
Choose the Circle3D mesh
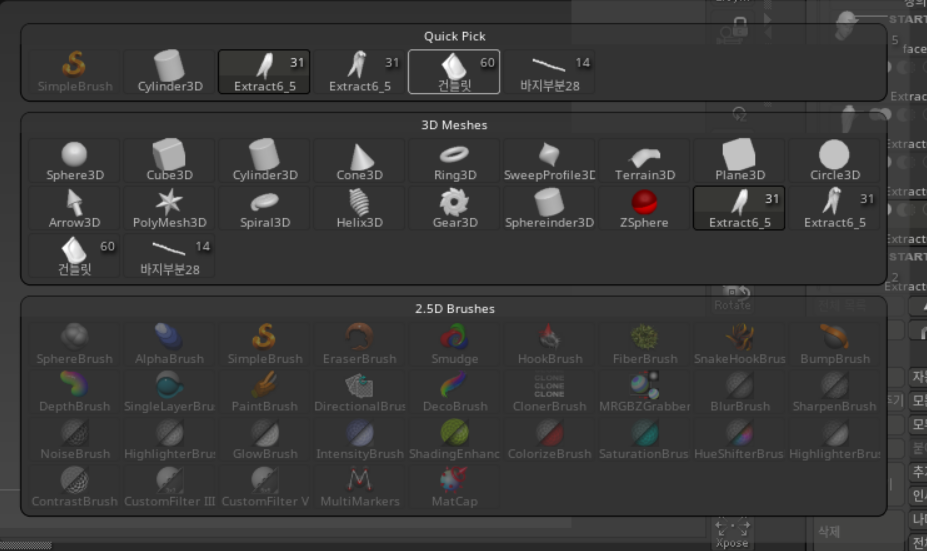(x=834, y=161)
